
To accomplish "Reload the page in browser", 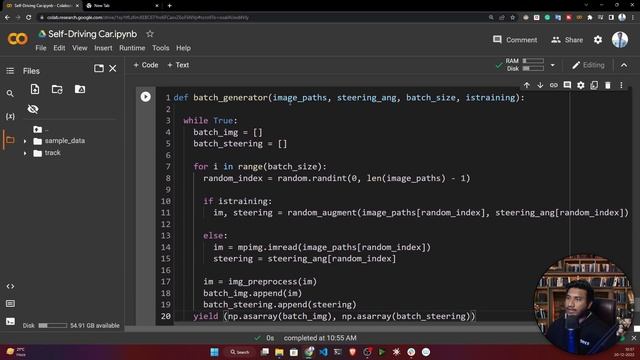I will 28,18.
